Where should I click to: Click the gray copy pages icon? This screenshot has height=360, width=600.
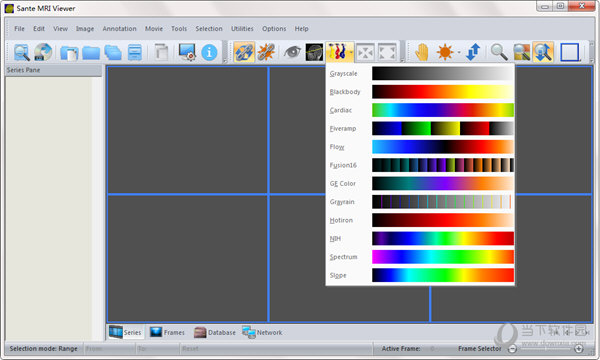[x=161, y=52]
